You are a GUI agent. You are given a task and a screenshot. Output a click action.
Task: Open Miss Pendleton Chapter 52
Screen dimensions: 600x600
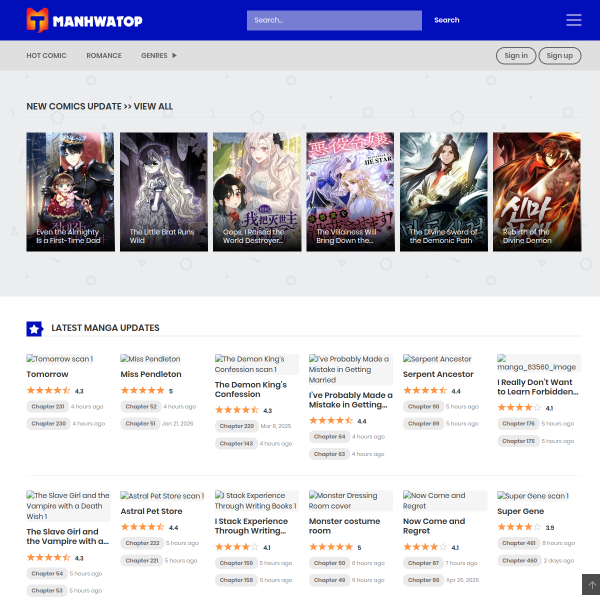pyautogui.click(x=141, y=406)
